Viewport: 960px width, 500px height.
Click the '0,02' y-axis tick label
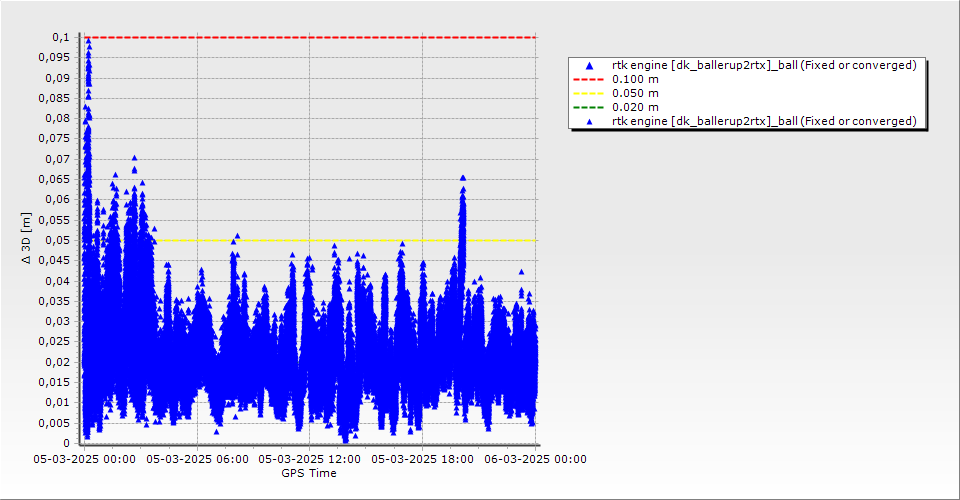[58, 362]
